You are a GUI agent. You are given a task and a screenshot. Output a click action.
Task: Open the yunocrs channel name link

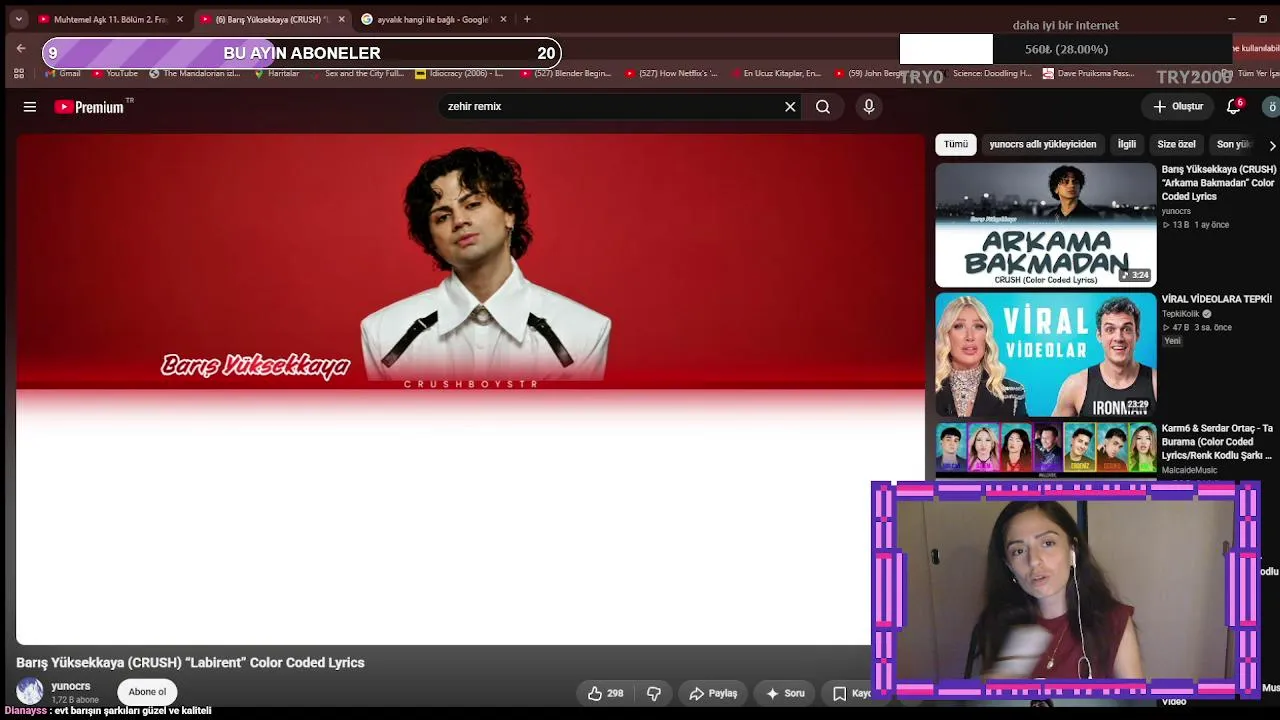coord(71,686)
